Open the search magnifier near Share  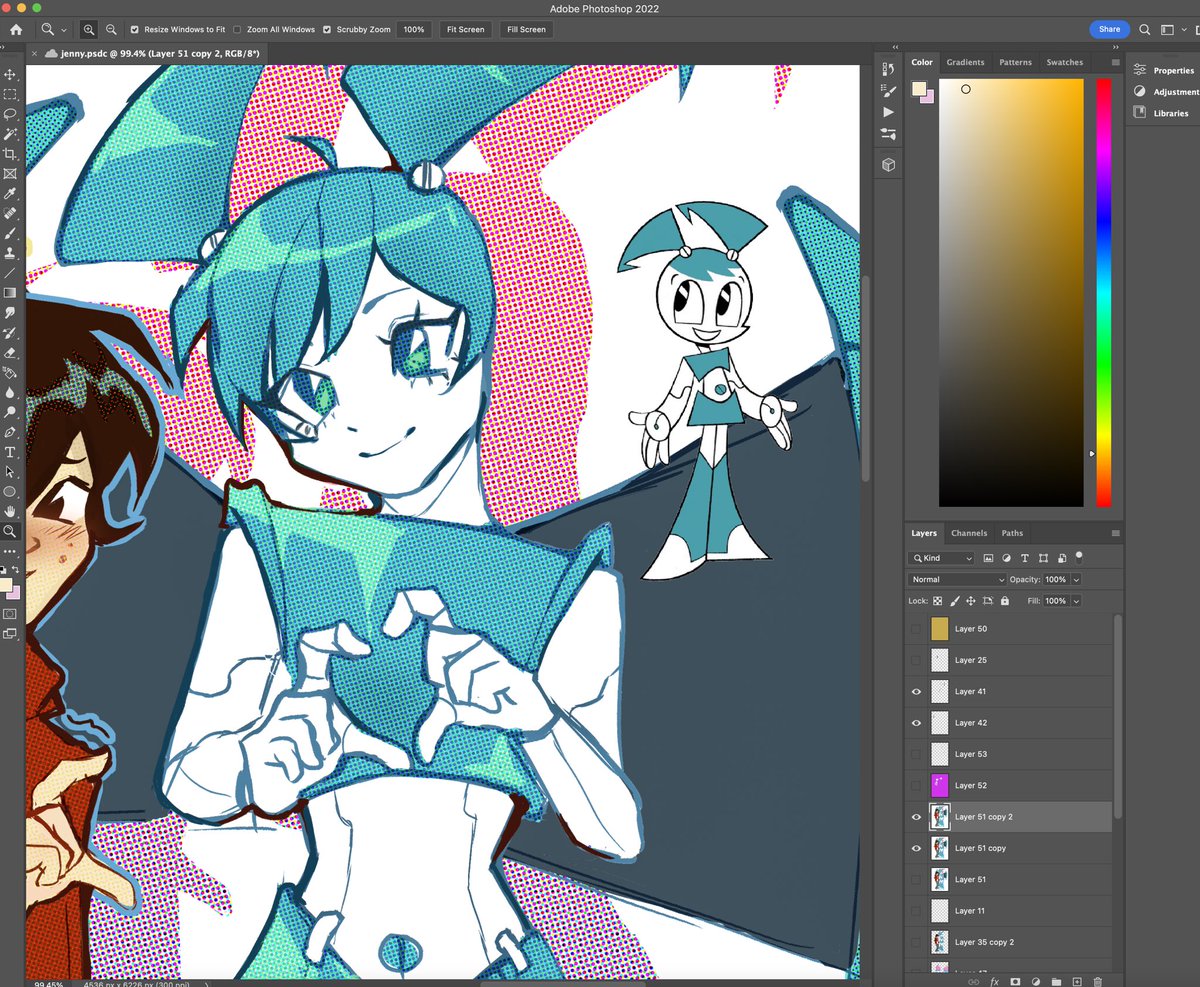pos(1145,29)
